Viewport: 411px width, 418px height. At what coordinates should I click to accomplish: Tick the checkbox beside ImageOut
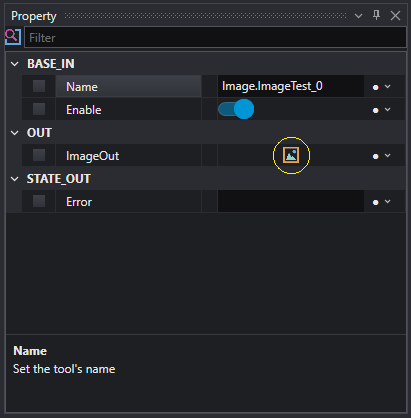pyautogui.click(x=39, y=155)
